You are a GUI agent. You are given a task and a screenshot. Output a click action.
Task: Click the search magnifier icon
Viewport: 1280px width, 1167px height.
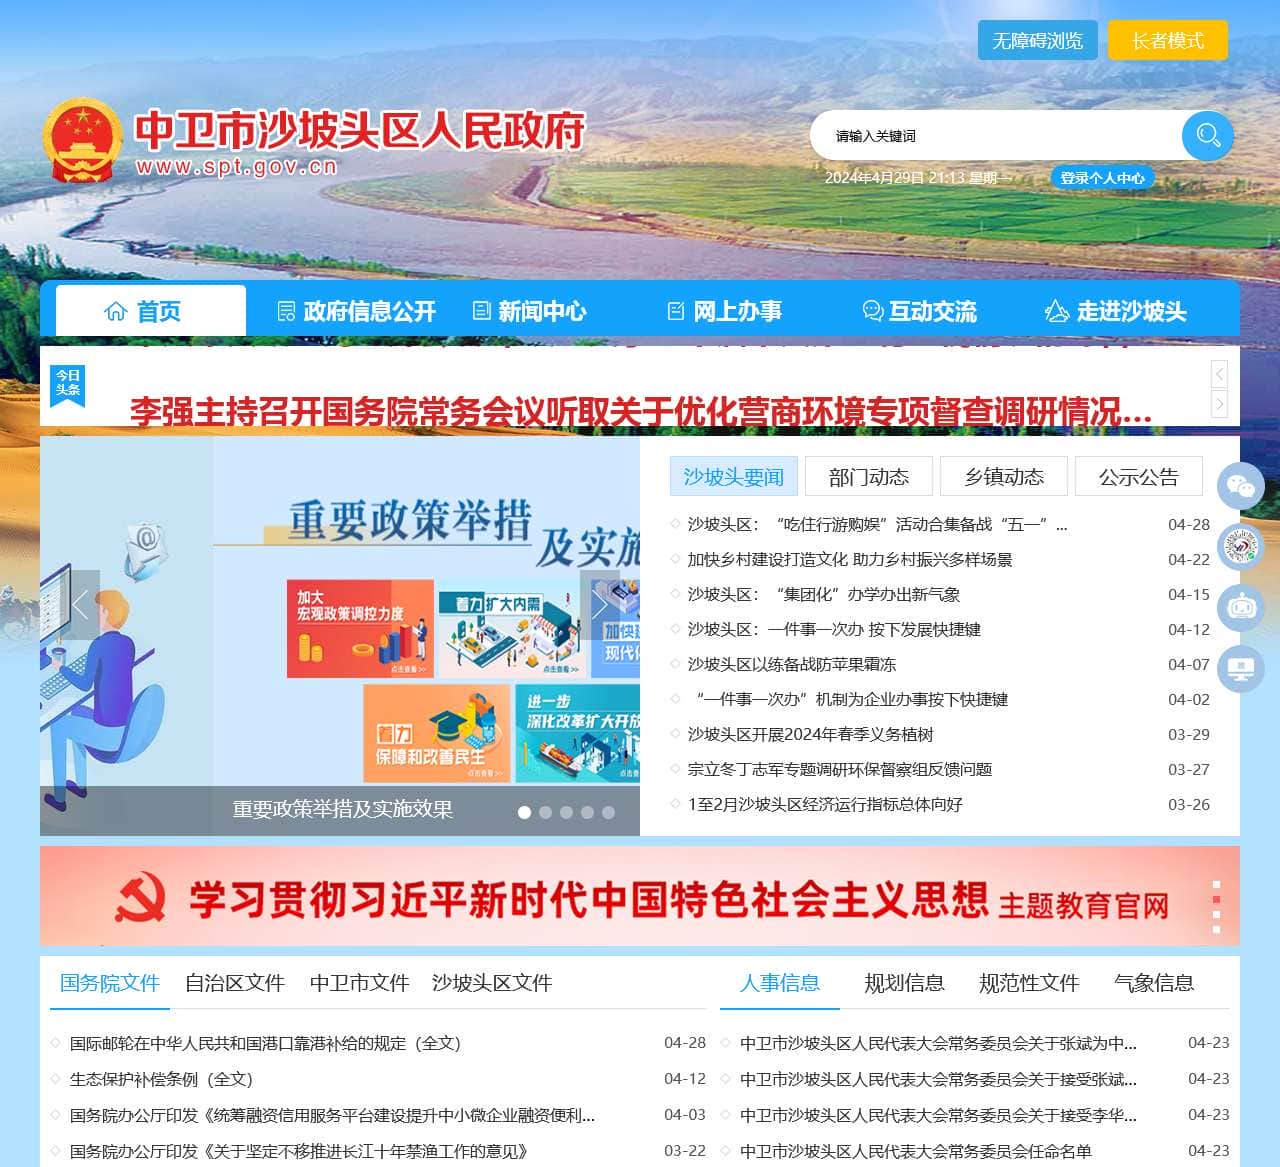pos(1206,136)
